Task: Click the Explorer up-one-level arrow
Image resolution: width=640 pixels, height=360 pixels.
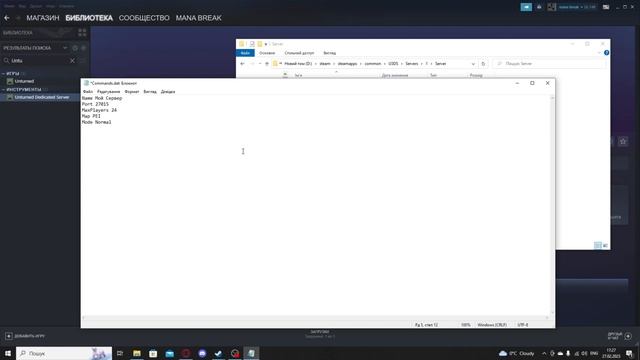Action: click(x=267, y=64)
